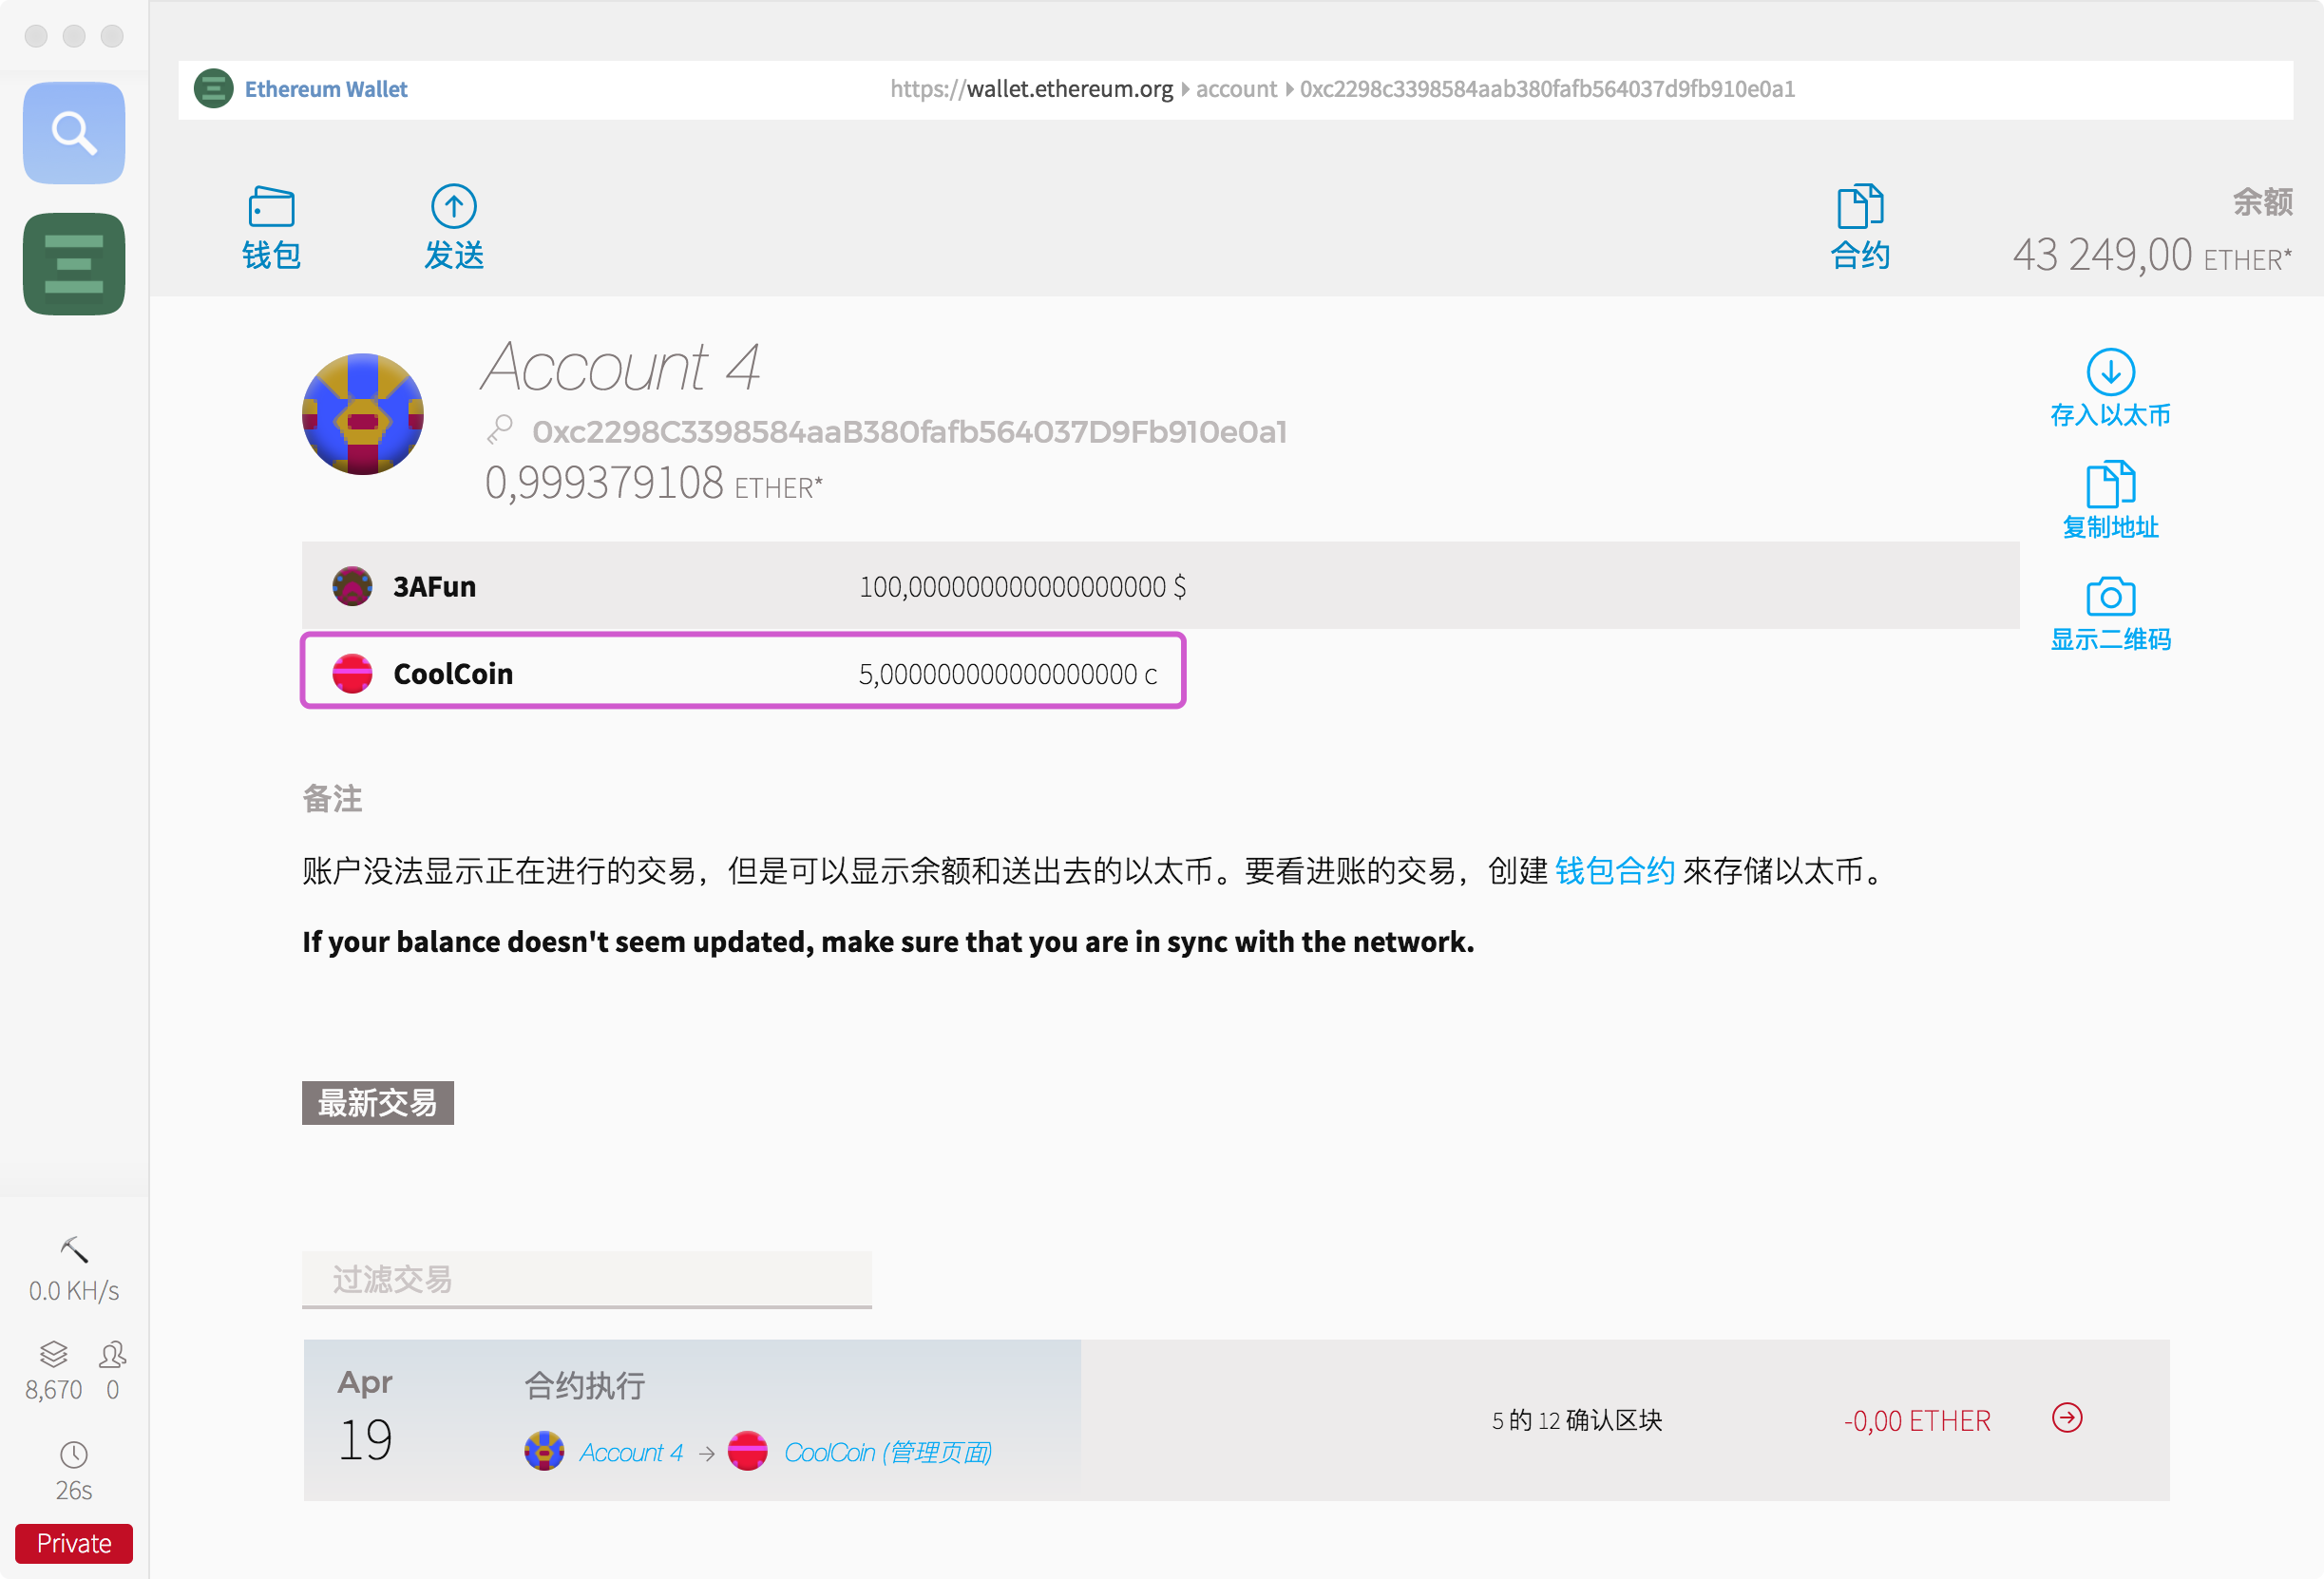Click the account breadcrumb in the URL bar
This screenshot has width=2324, height=1579.
(1236, 89)
